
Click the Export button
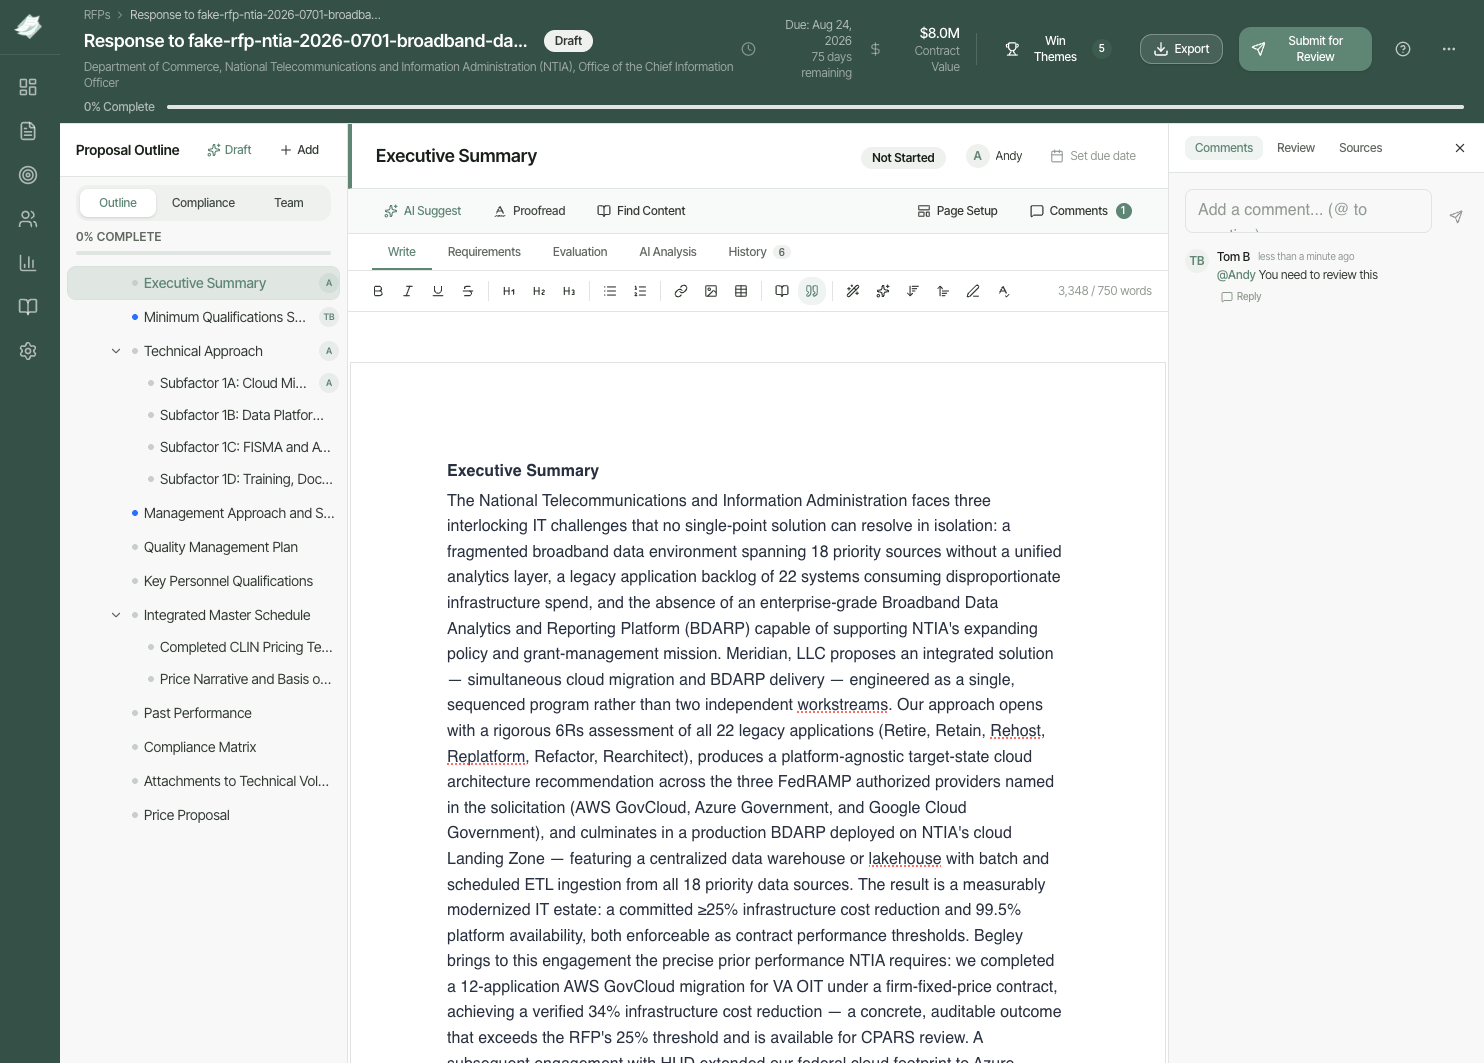tap(1181, 49)
